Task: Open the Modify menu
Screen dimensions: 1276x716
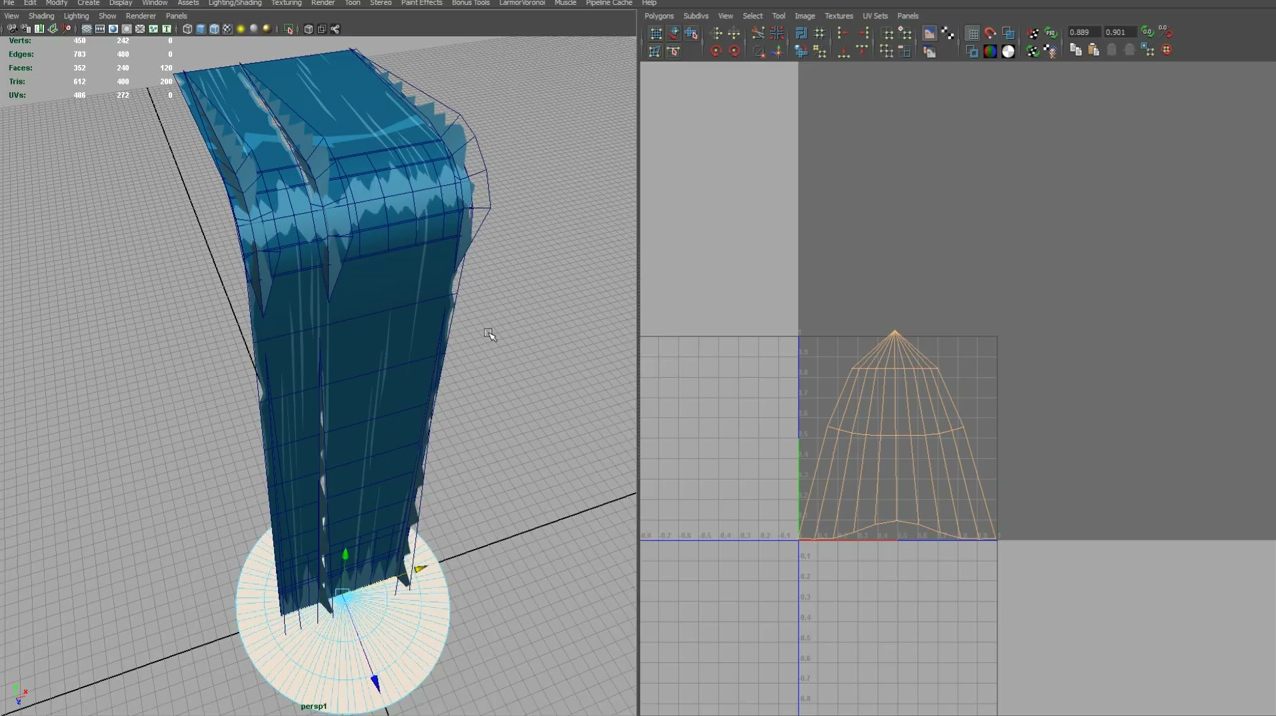Action: pos(56,4)
